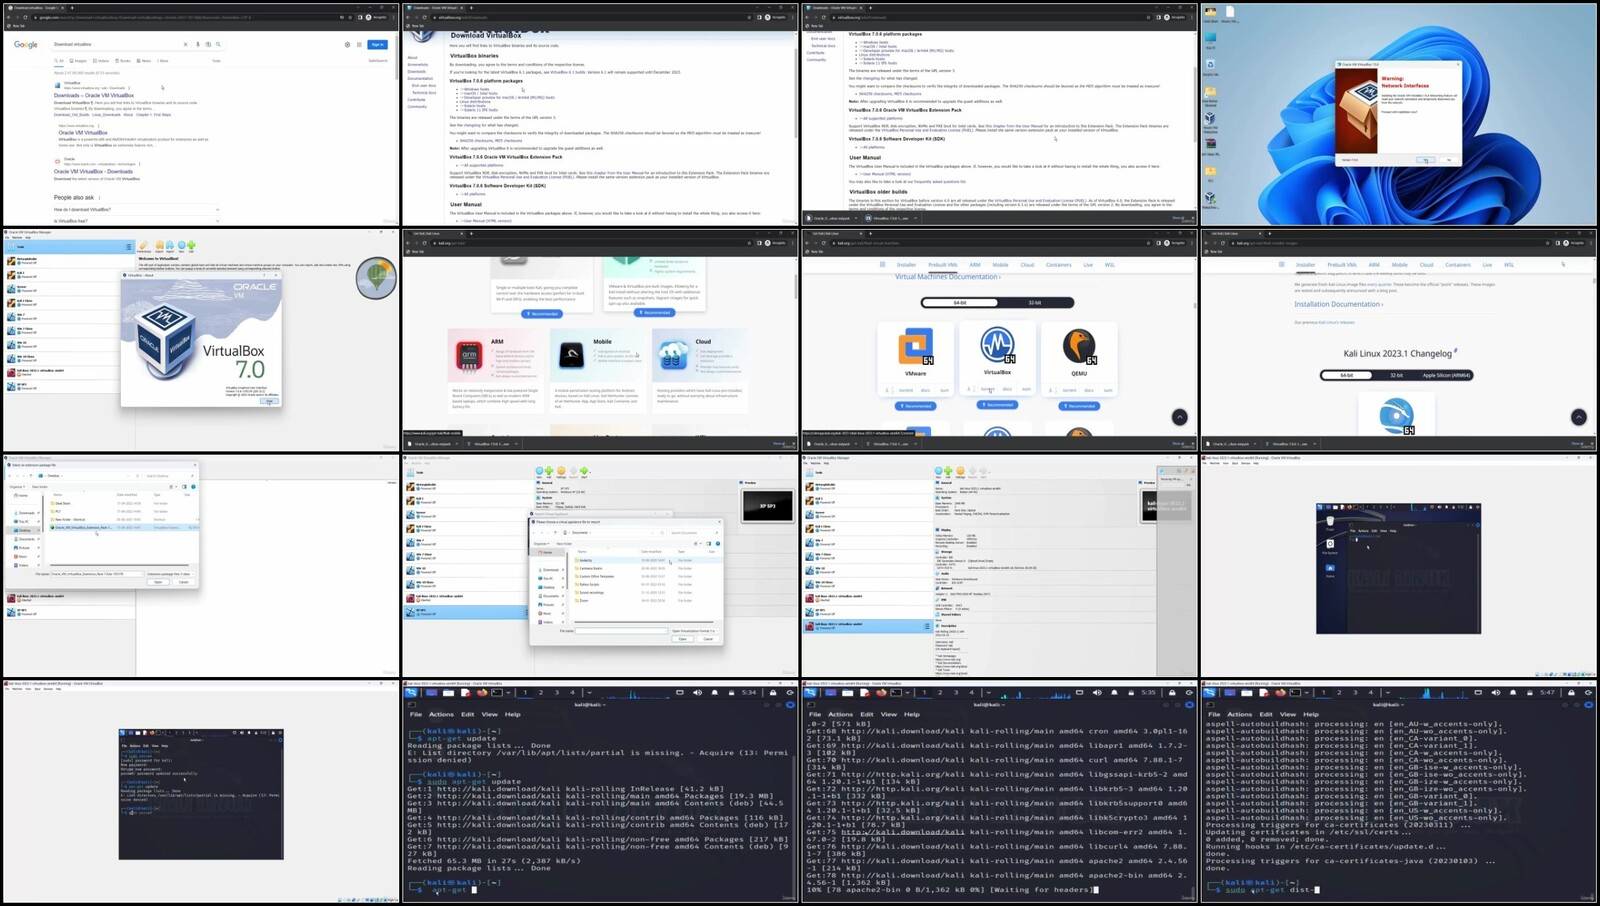
Task: Click the Kali installer image icon below the Changelog selector
Action: 1396,415
